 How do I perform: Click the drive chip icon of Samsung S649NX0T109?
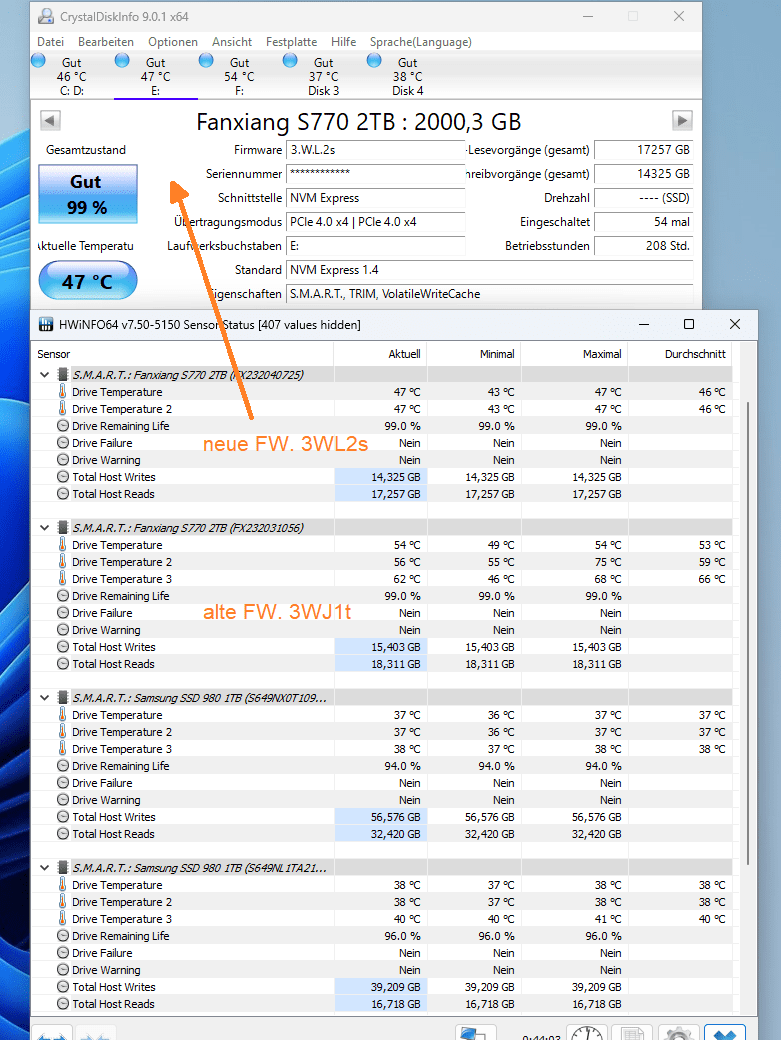point(63,698)
